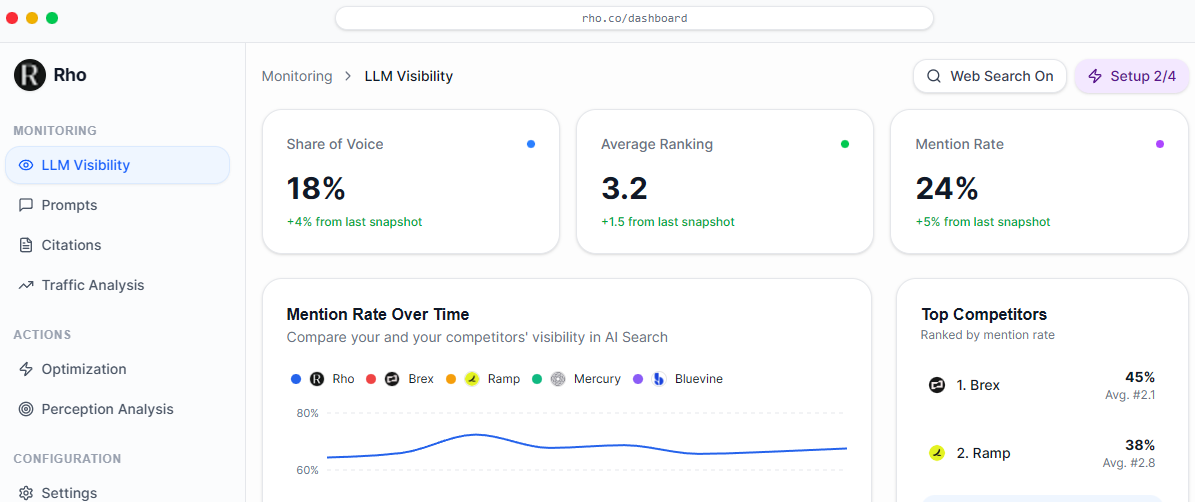Click the blue Rho line in chart
Viewport: 1195px width, 502px height.
587,447
